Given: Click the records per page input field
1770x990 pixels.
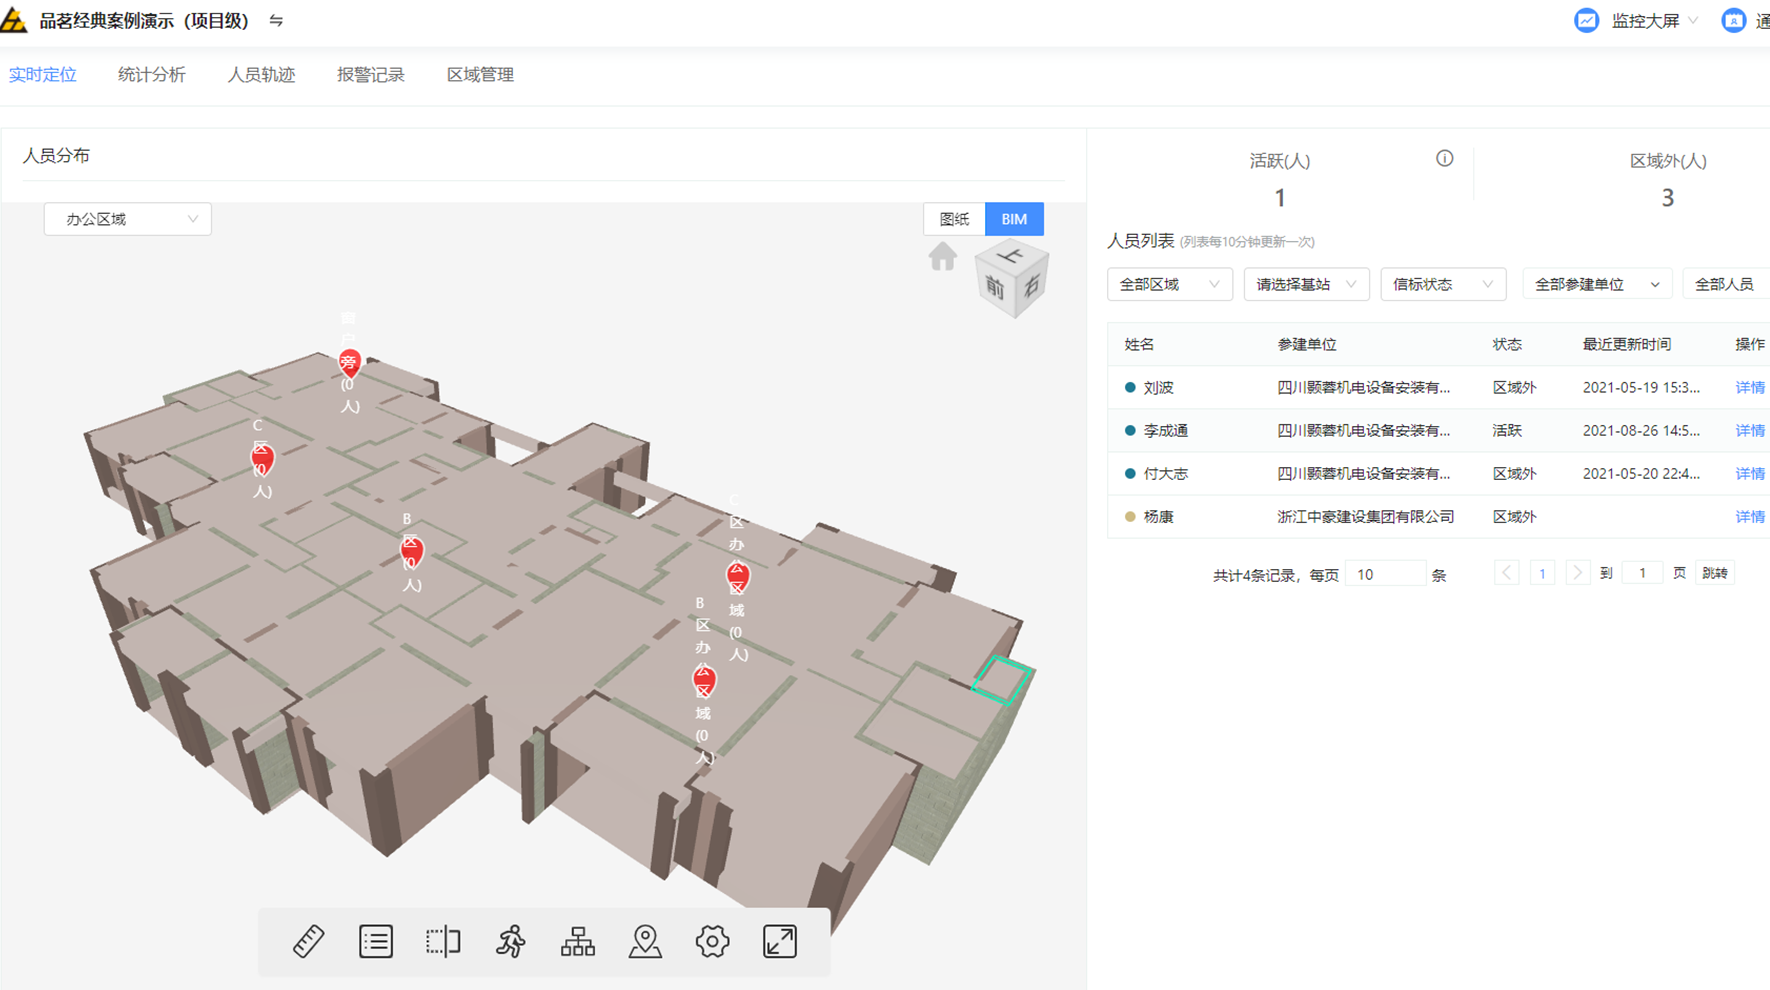Looking at the screenshot, I should [x=1384, y=574].
